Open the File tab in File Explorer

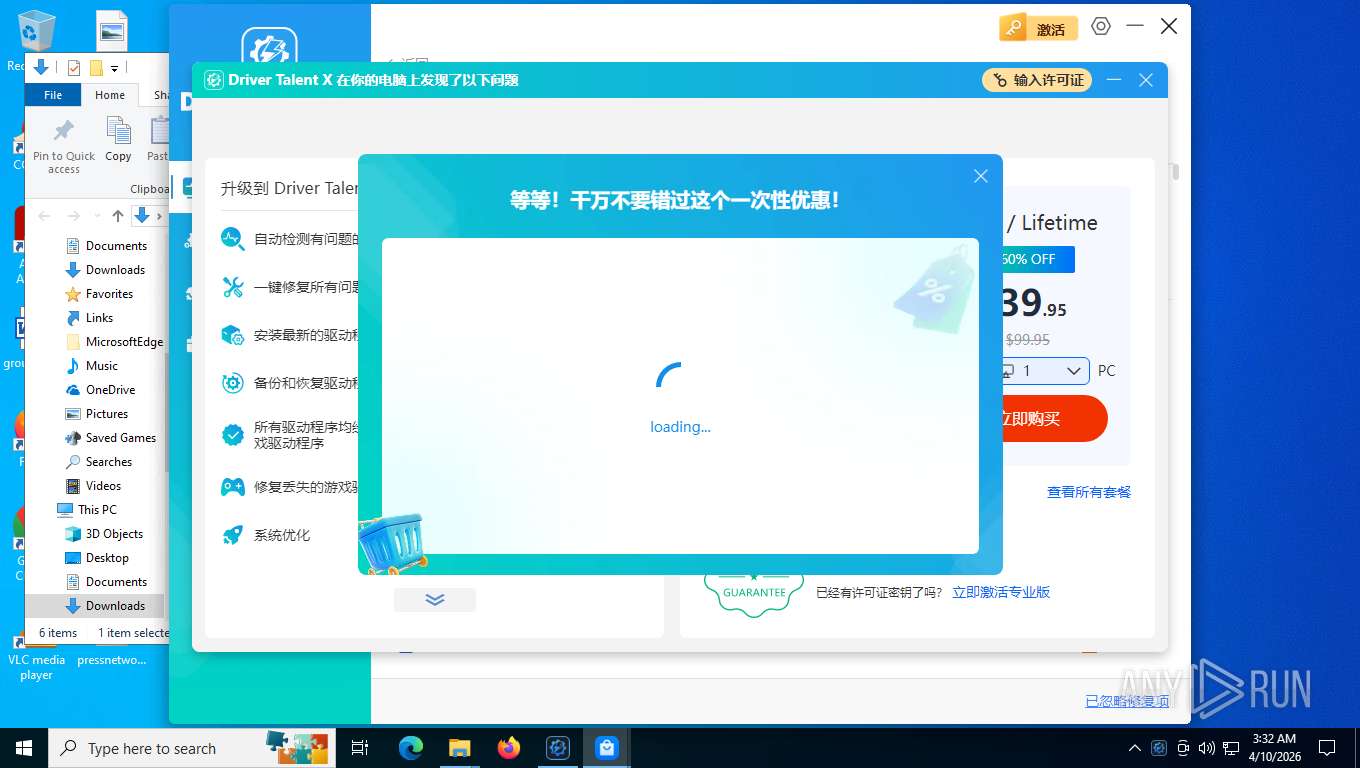53,95
